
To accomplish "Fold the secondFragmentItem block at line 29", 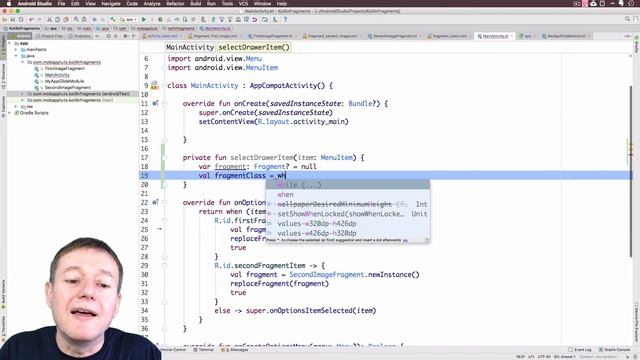I will pyautogui.click(x=164, y=266).
